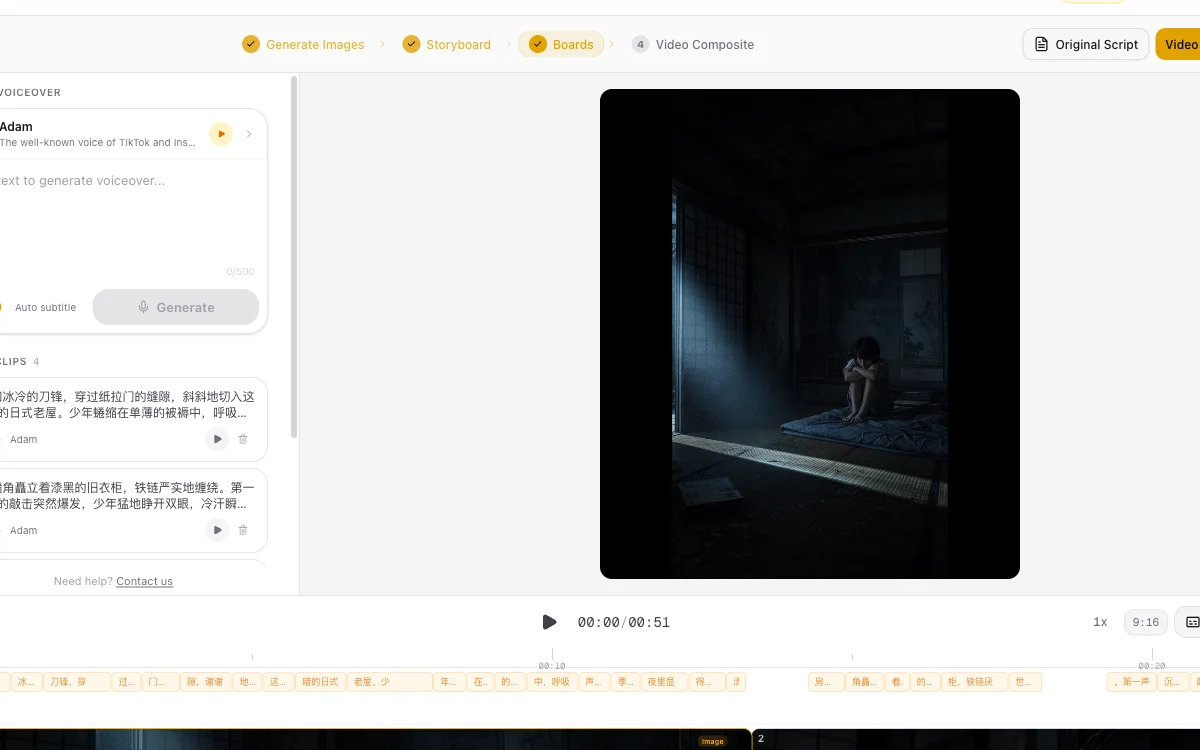Screen dimensions: 1200x750
Task: Select the Boards step
Action: point(561,44)
